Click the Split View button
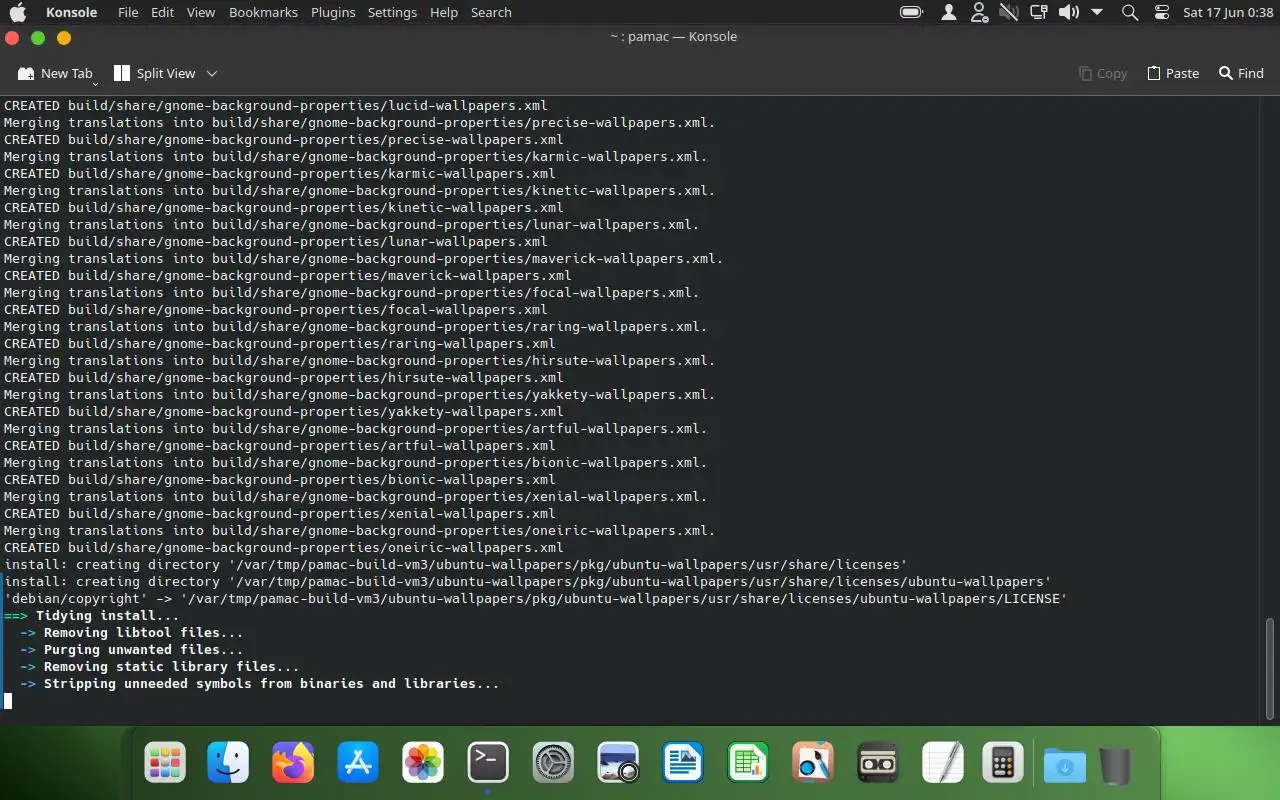The height and width of the screenshot is (800, 1280). 155,73
